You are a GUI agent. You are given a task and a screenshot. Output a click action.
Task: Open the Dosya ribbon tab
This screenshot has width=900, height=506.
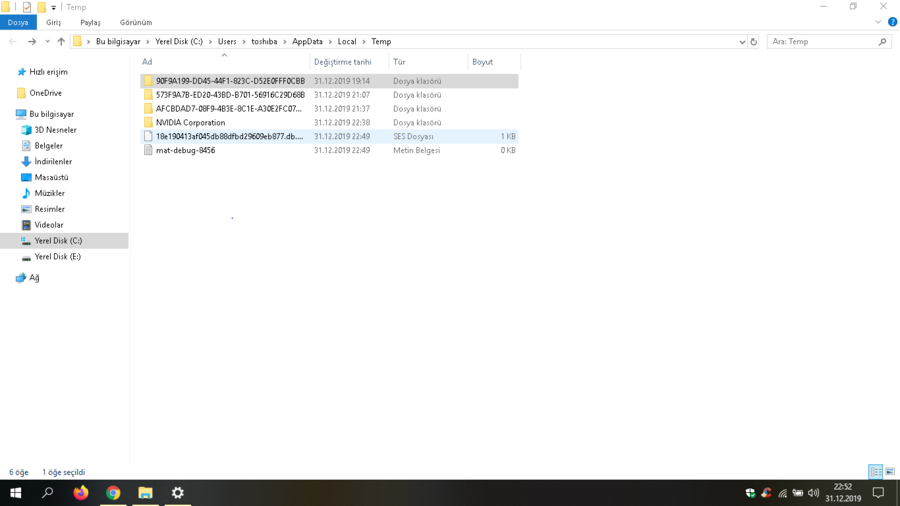[18, 22]
